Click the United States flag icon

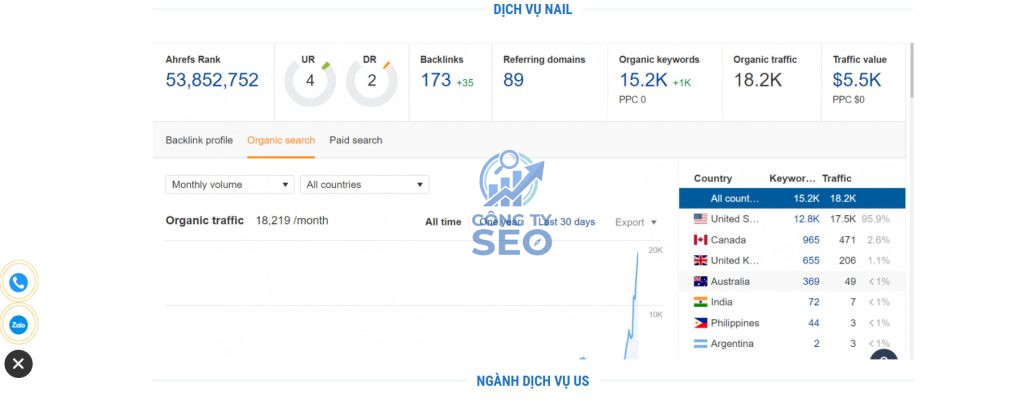click(x=700, y=219)
